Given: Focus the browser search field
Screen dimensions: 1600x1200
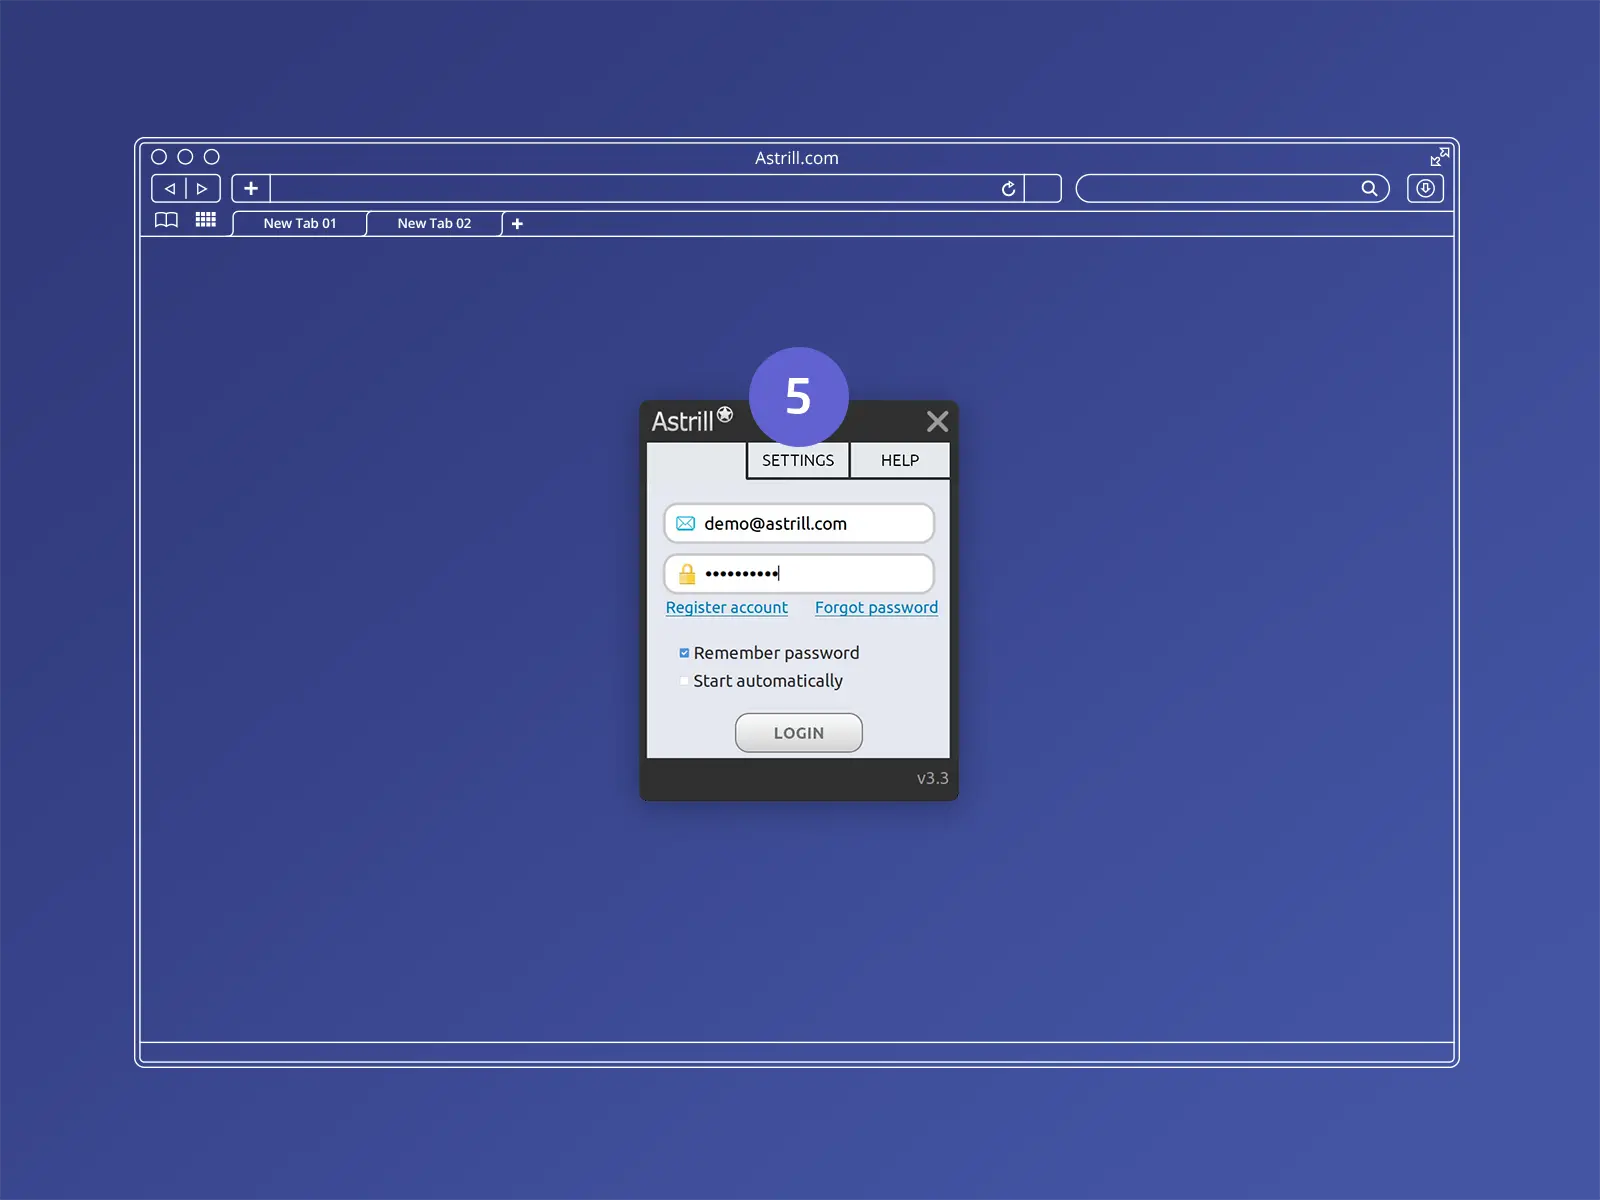Looking at the screenshot, I should click(1232, 188).
